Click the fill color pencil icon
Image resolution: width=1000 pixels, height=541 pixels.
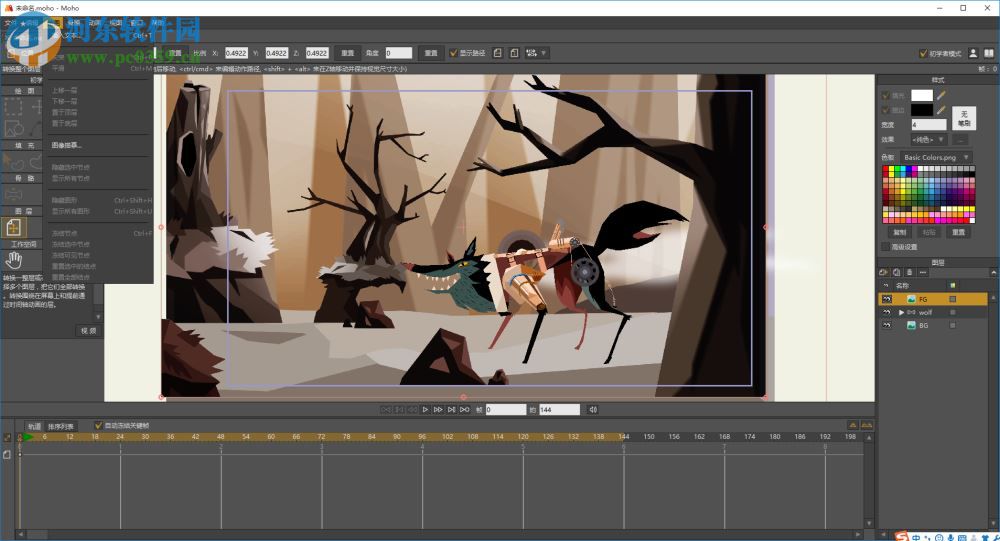click(942, 96)
